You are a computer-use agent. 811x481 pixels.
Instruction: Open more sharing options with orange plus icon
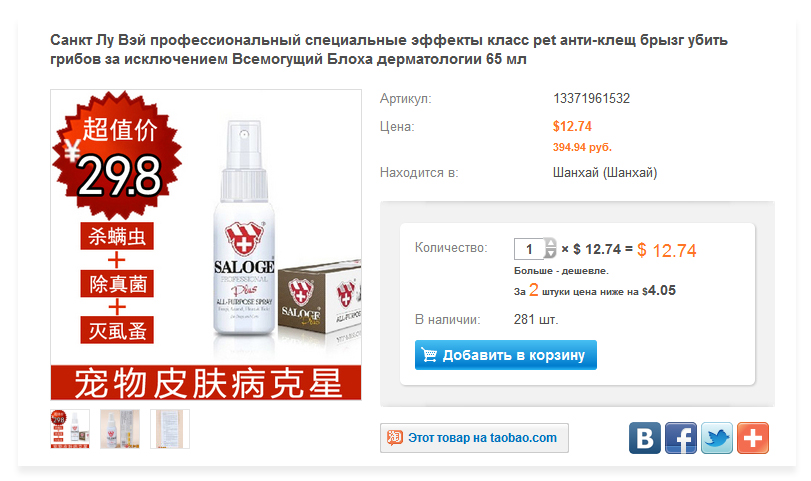coord(753,438)
